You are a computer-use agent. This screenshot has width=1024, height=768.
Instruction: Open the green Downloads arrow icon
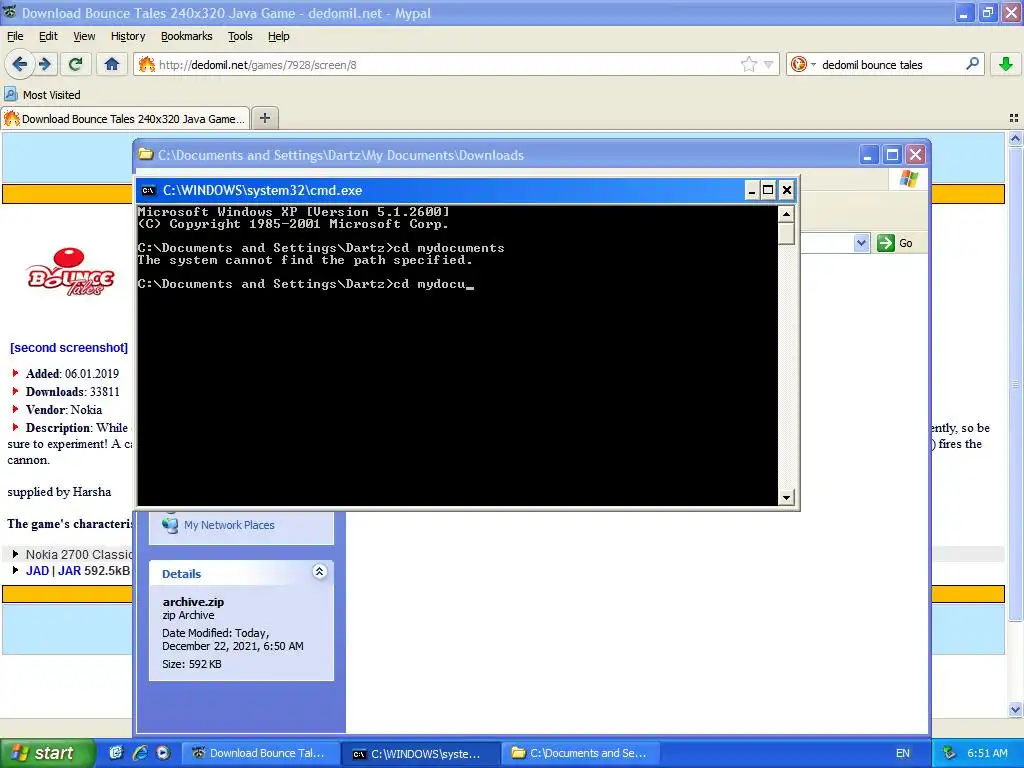(1006, 64)
